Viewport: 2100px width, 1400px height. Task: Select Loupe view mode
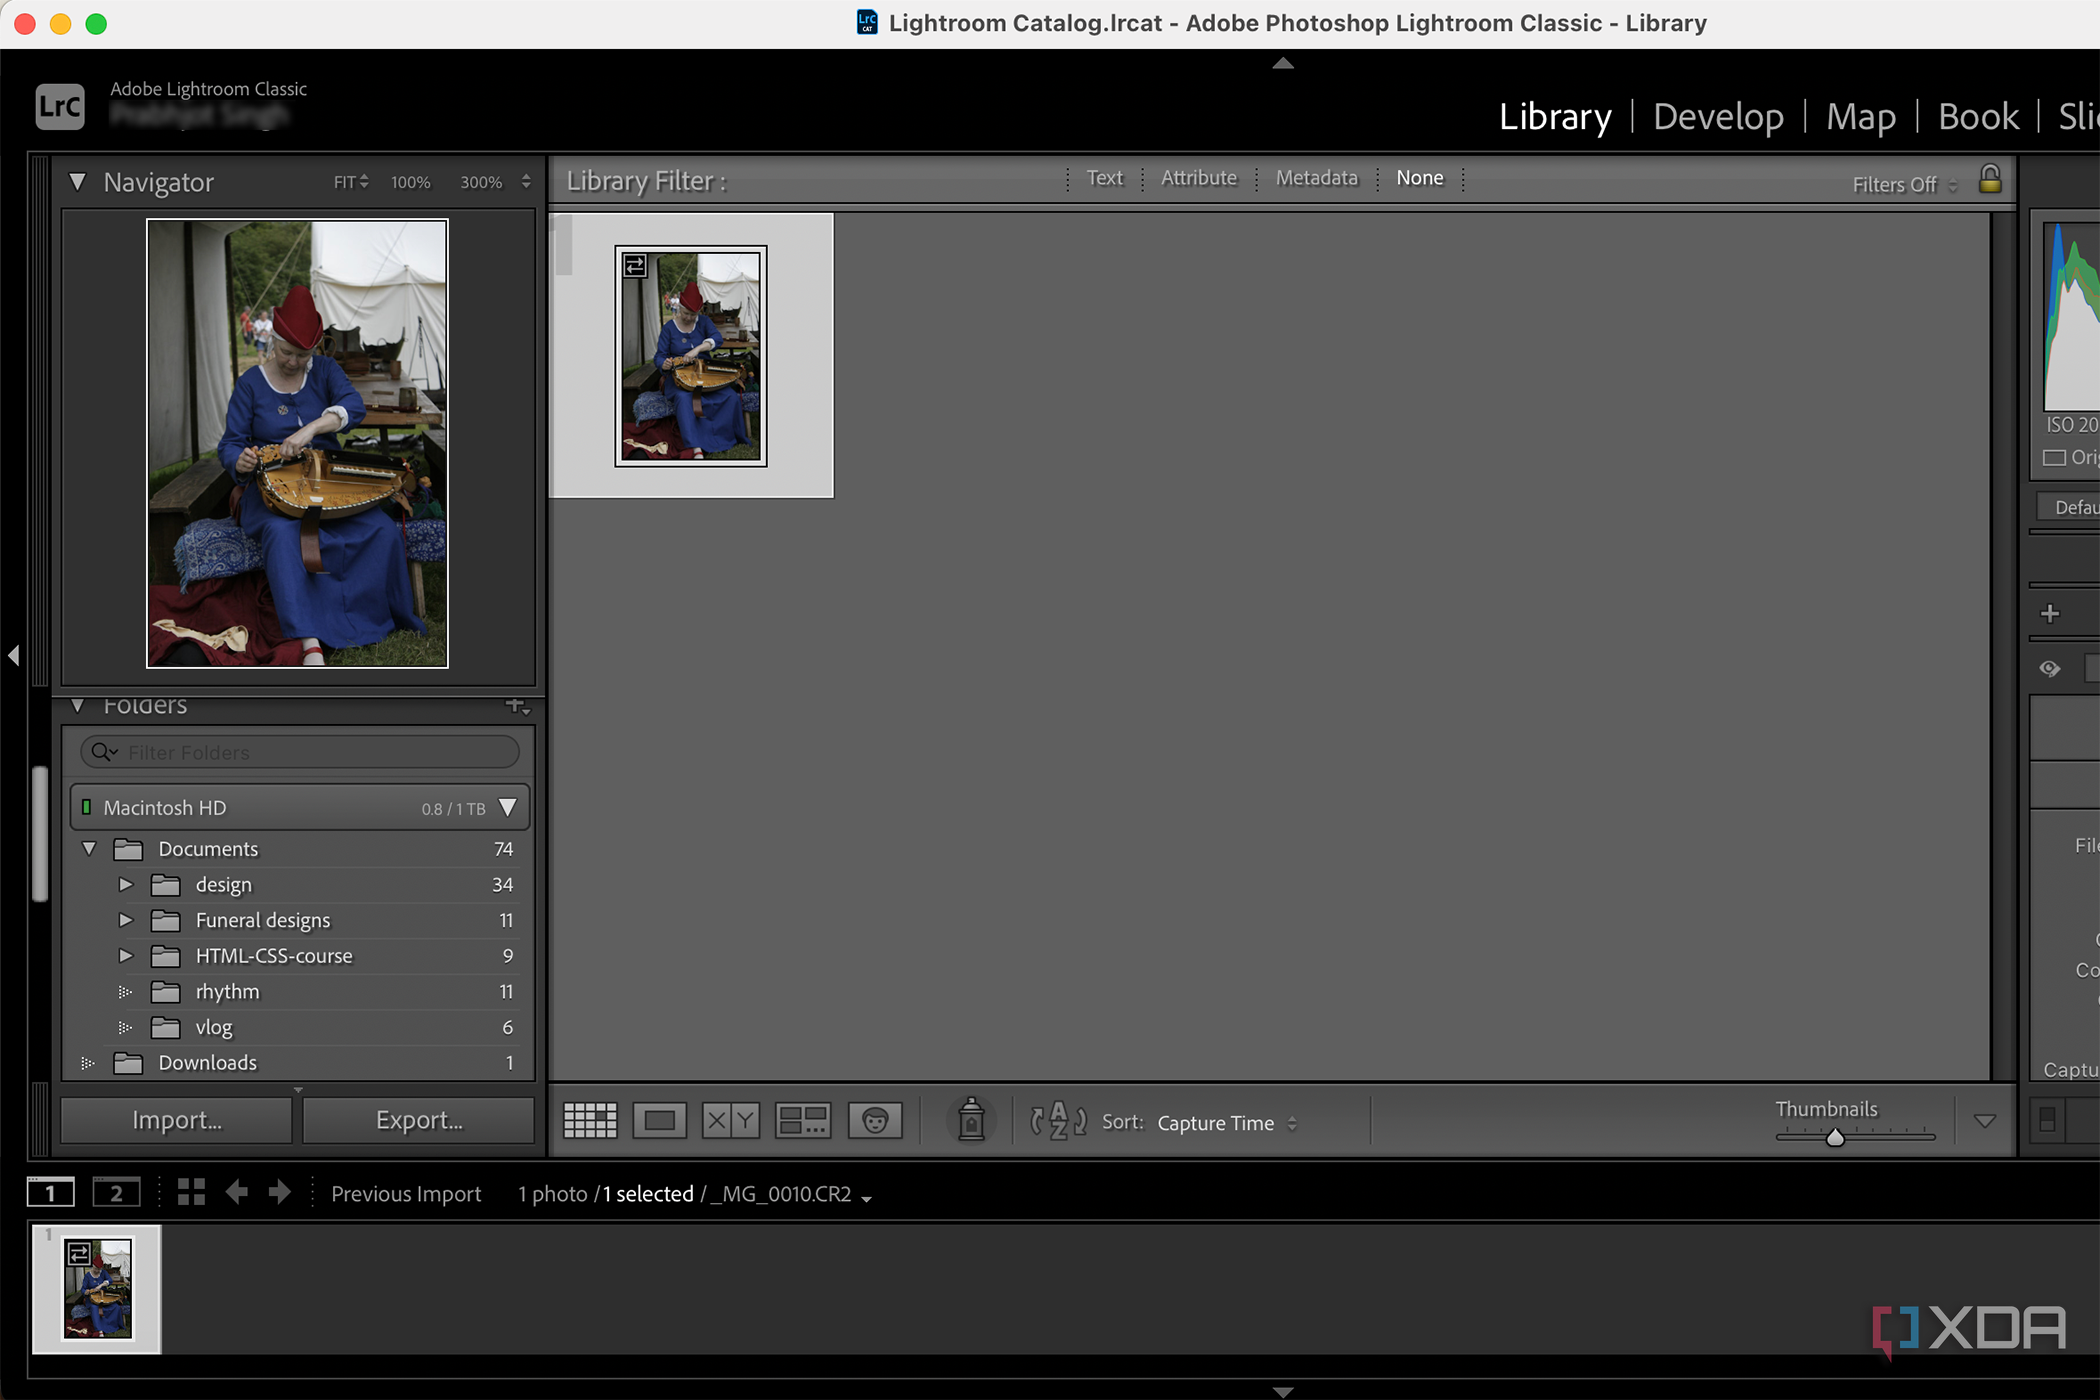coord(660,1120)
